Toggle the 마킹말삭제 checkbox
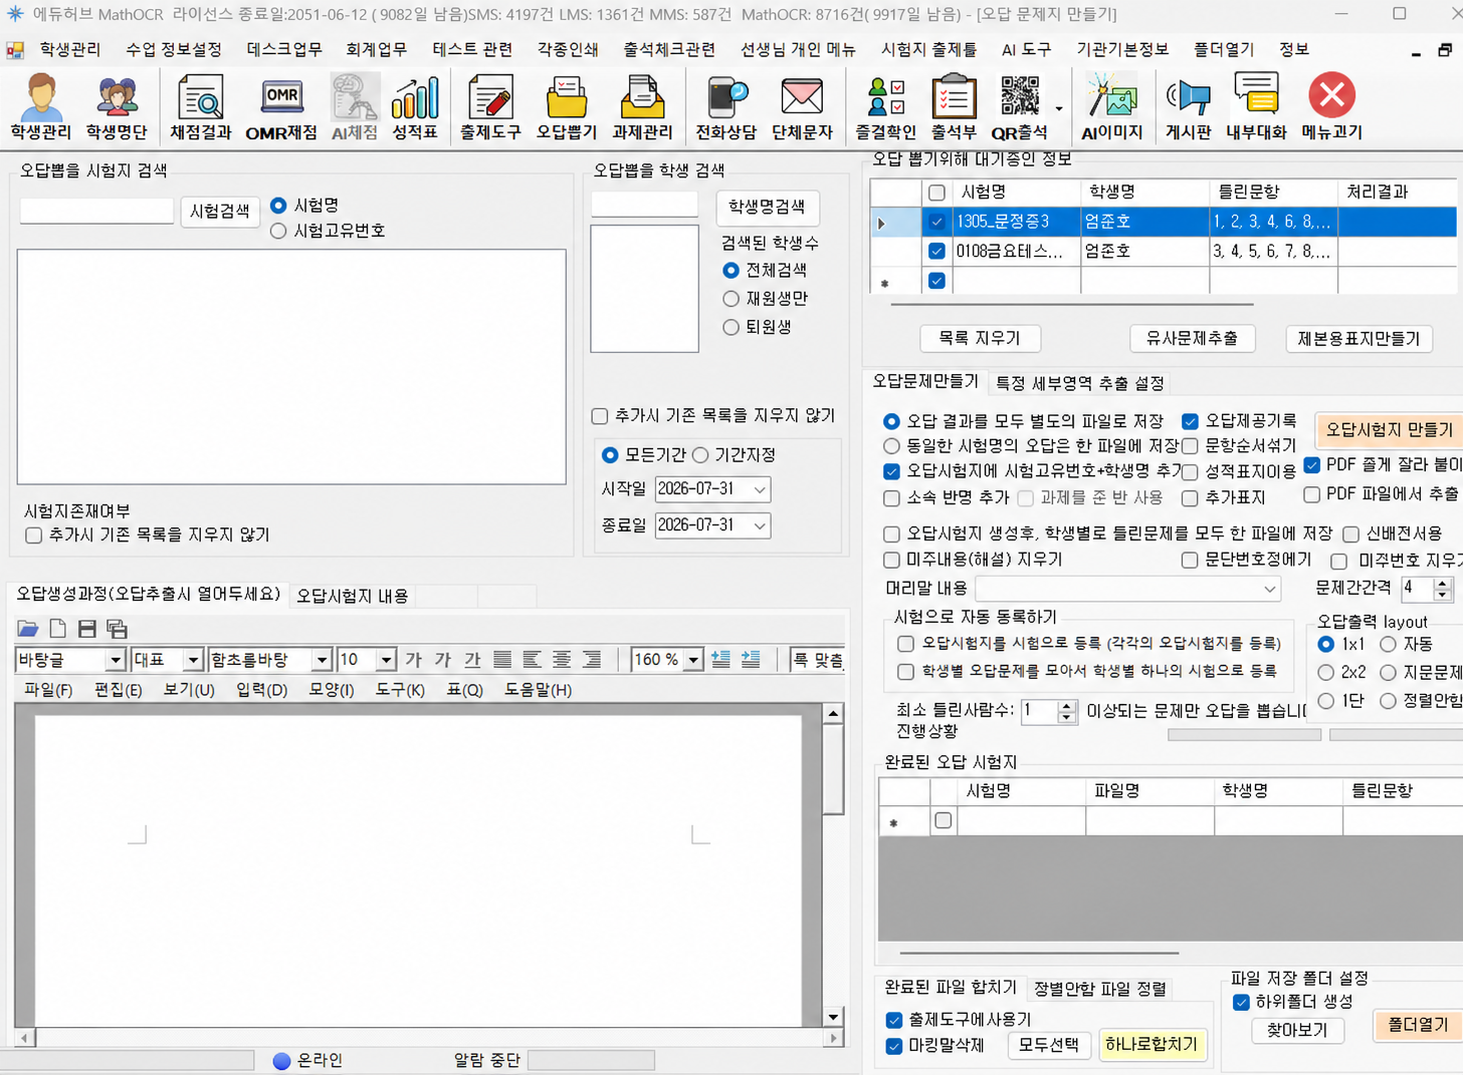The width and height of the screenshot is (1463, 1075). [x=894, y=1046]
